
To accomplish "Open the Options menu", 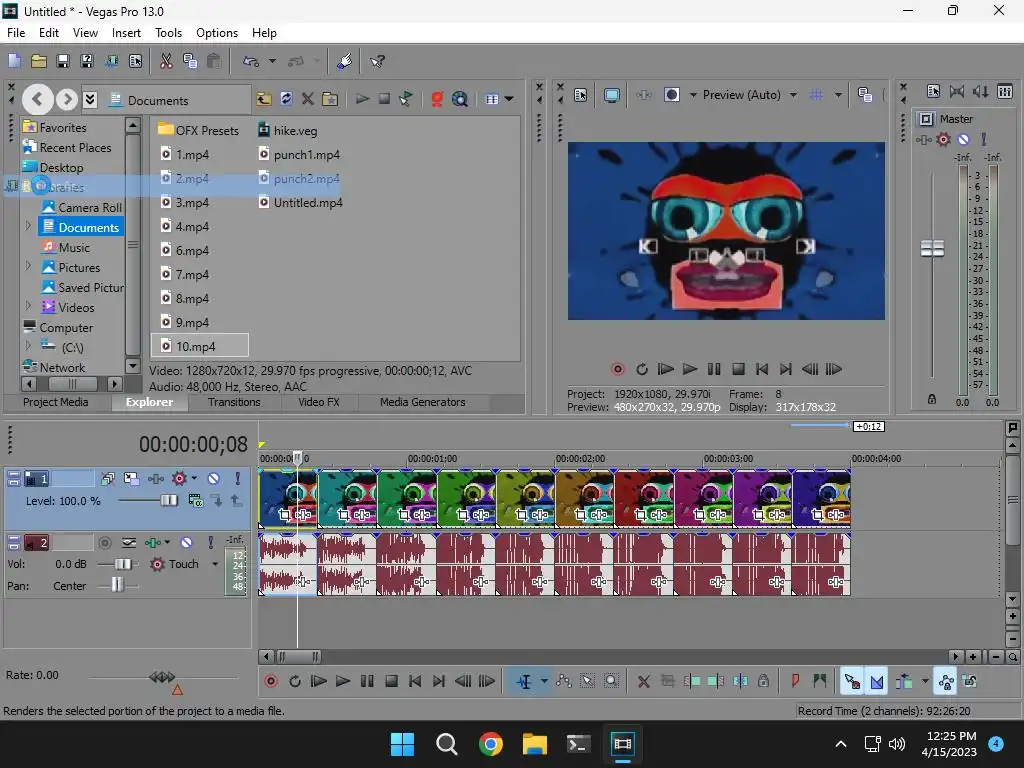I will coord(217,33).
